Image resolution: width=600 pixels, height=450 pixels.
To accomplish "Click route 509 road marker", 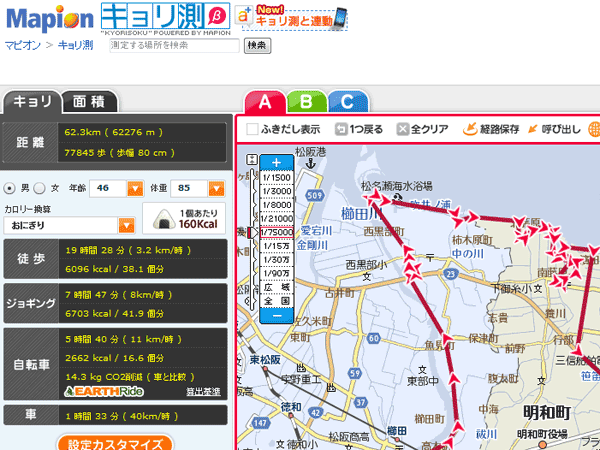I will (x=314, y=196).
